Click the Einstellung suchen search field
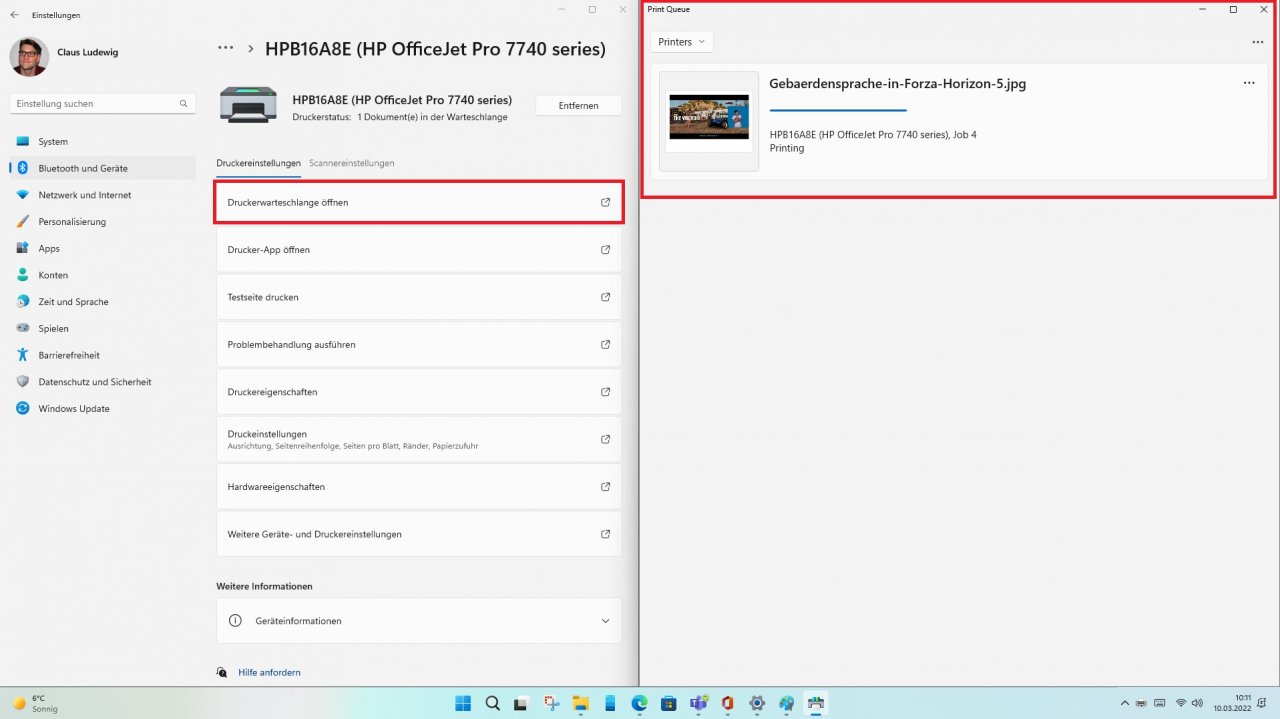The height and width of the screenshot is (719, 1280). [x=103, y=103]
